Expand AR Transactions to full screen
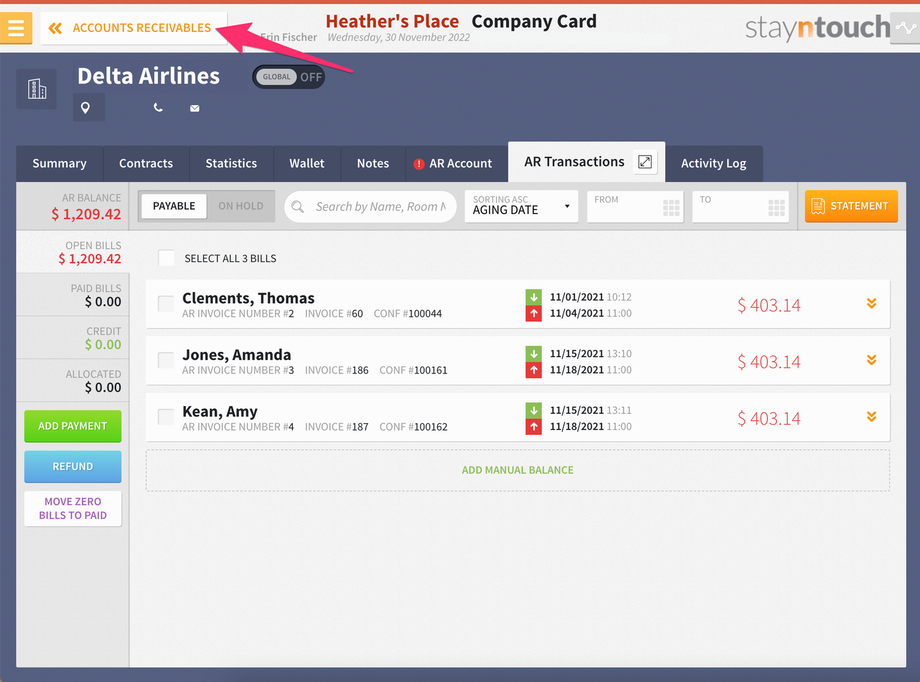 click(645, 162)
